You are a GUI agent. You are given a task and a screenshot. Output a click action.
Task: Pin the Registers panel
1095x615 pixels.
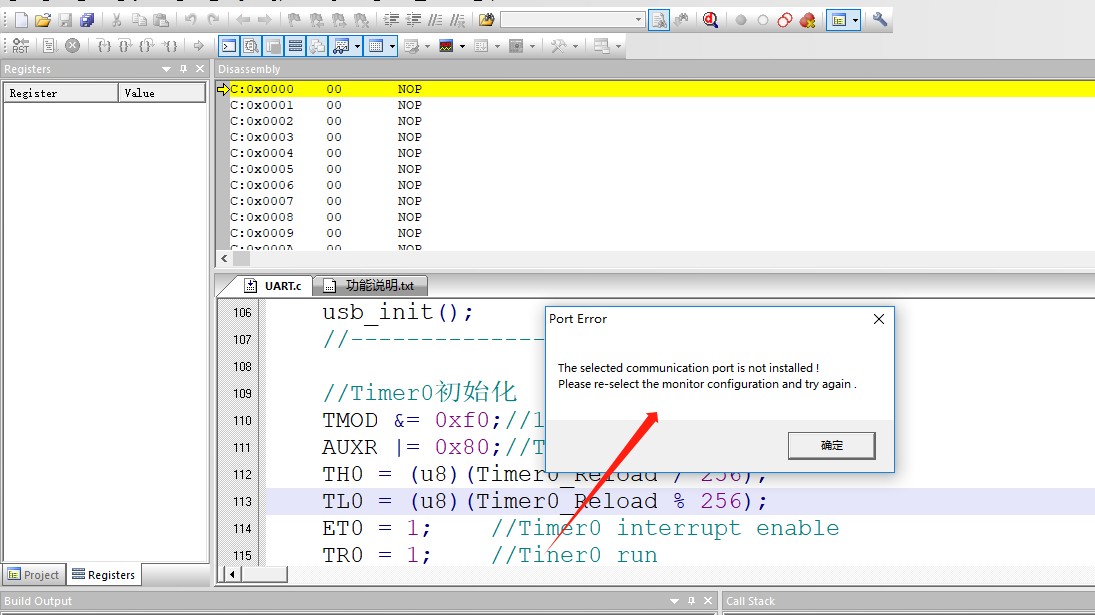183,69
